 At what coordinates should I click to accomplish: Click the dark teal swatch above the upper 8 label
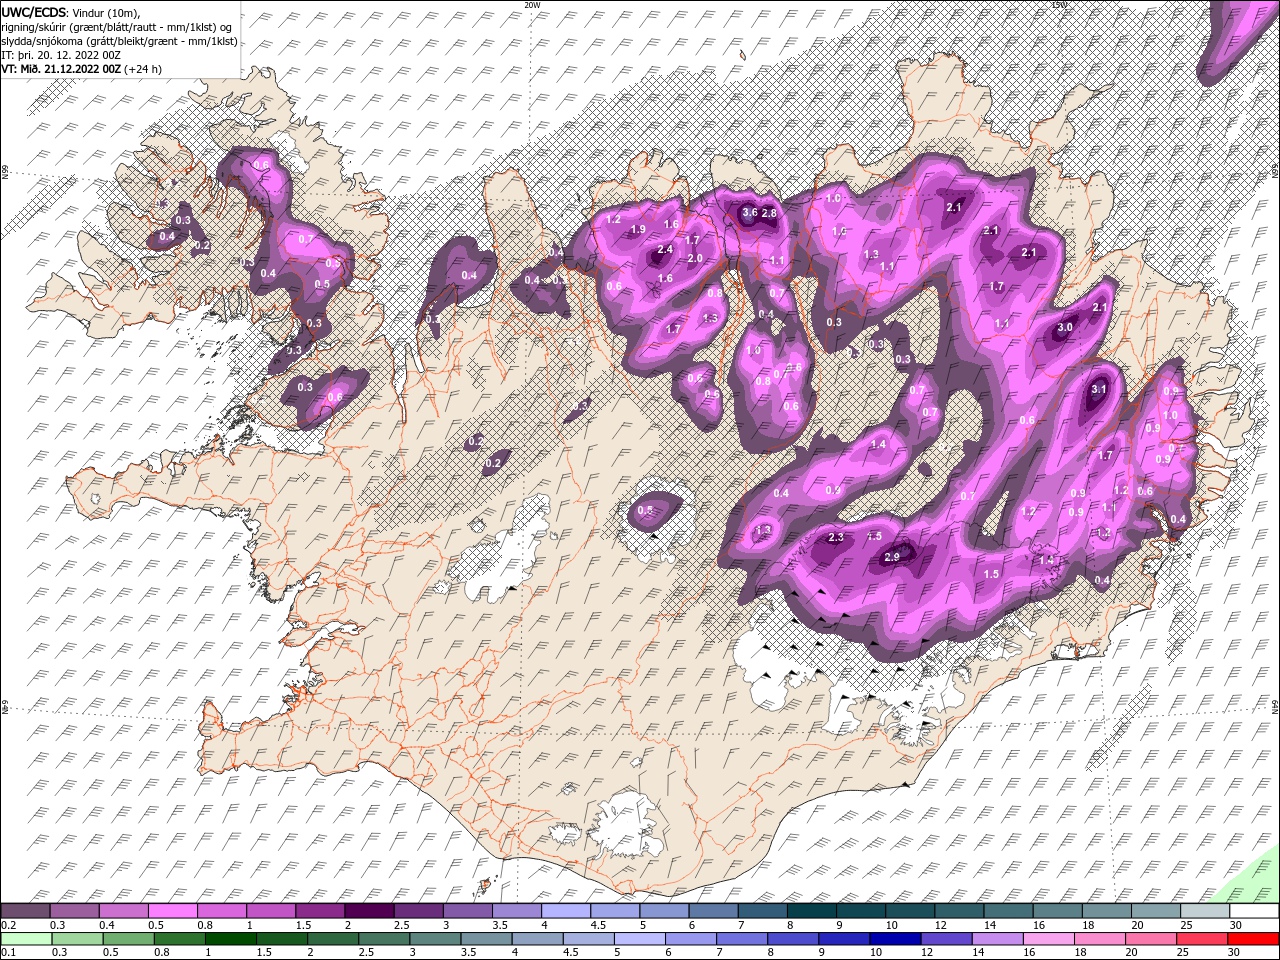tap(812, 910)
